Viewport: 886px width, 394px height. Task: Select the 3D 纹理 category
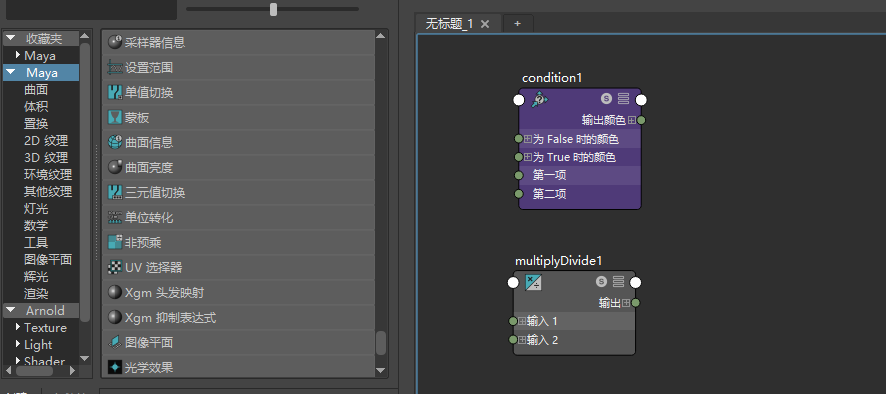click(46, 158)
